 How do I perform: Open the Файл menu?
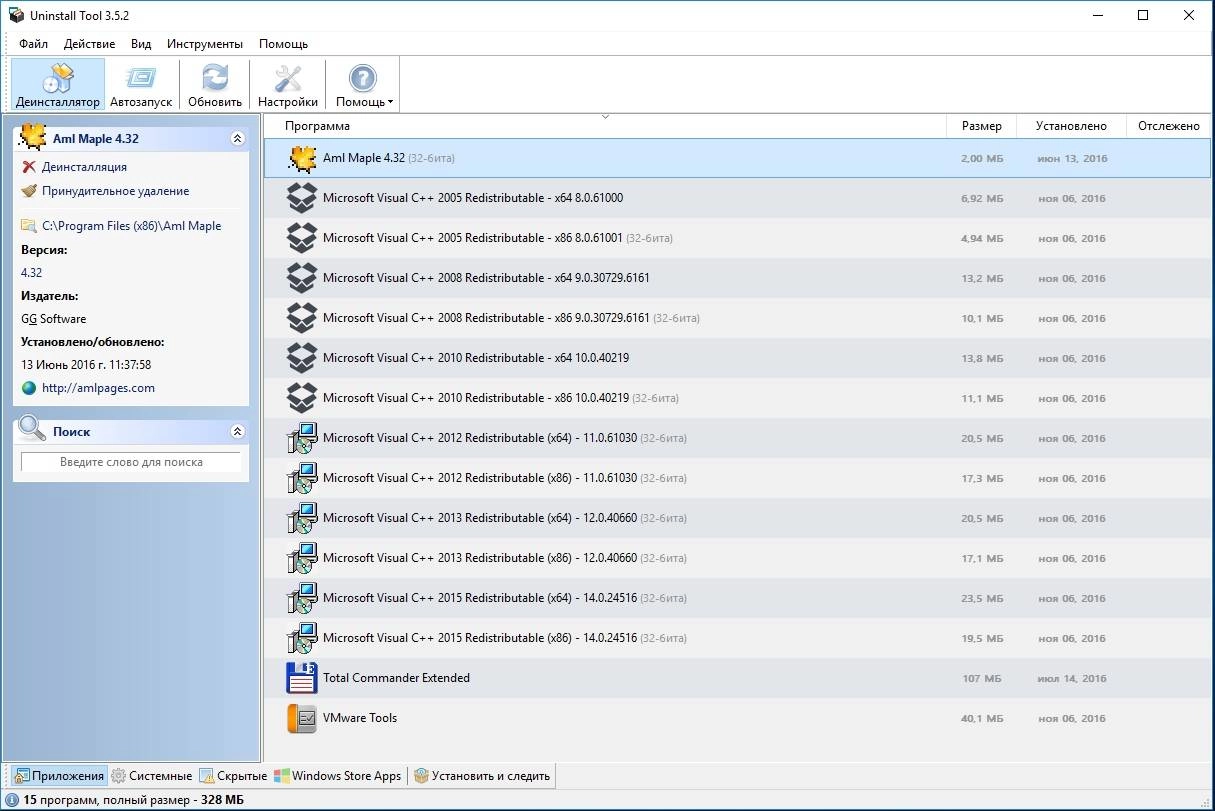point(33,44)
